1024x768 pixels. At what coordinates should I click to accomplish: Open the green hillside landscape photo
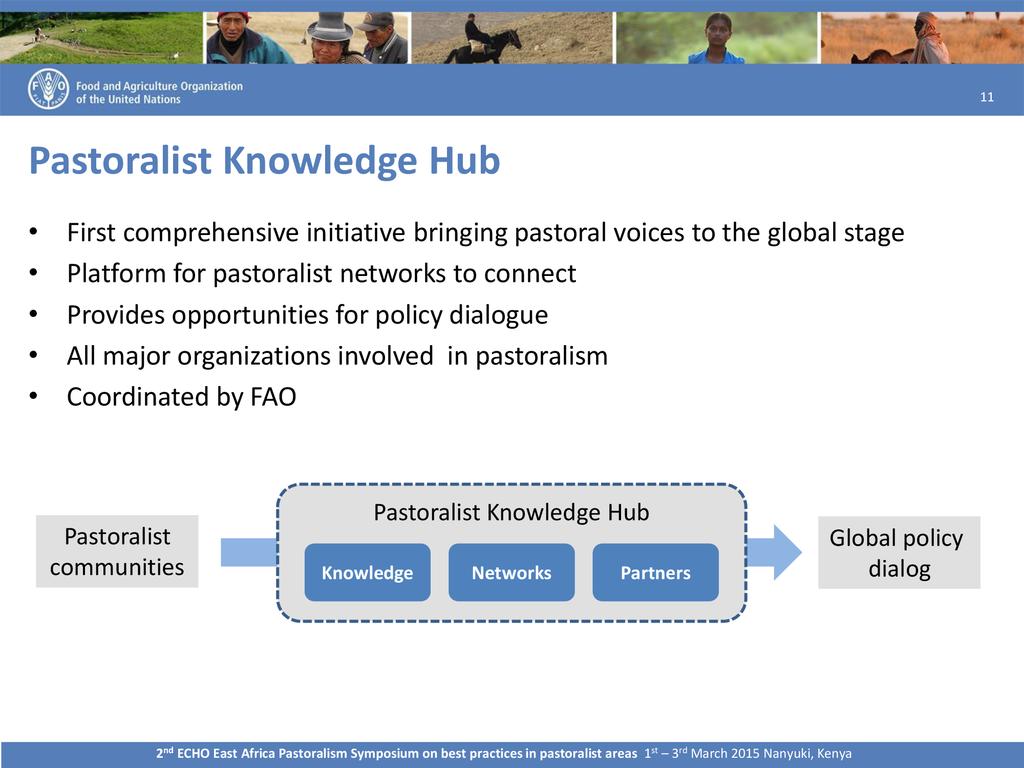(100, 38)
